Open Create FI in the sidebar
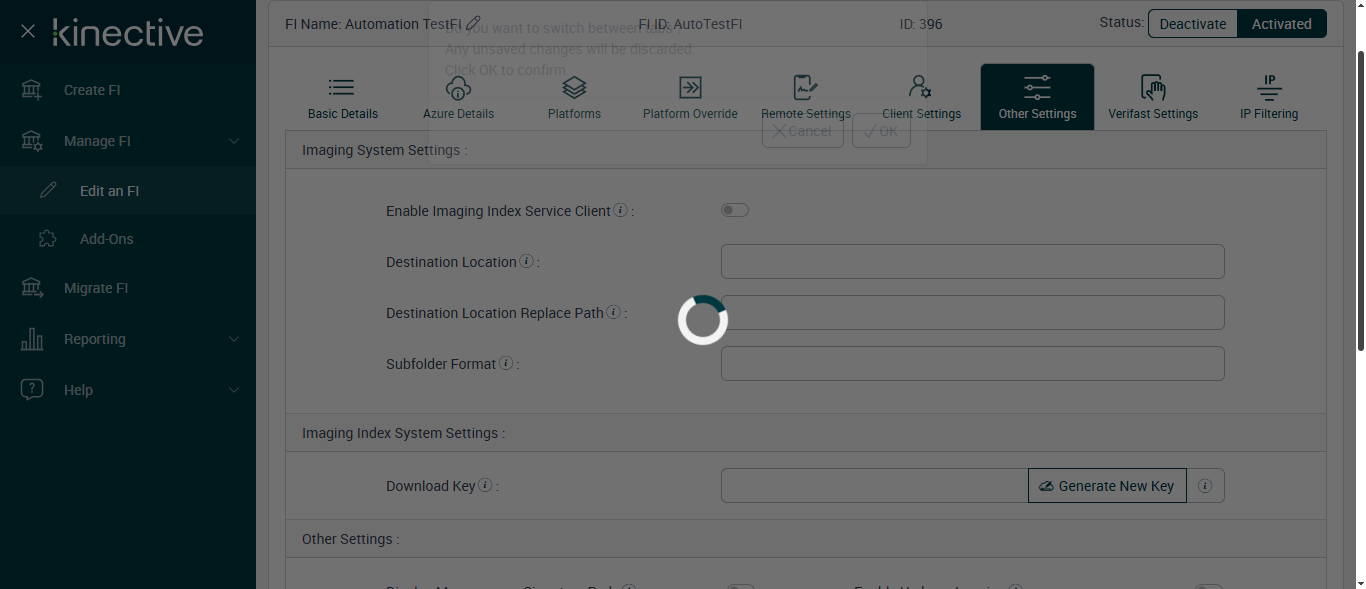 click(92, 90)
